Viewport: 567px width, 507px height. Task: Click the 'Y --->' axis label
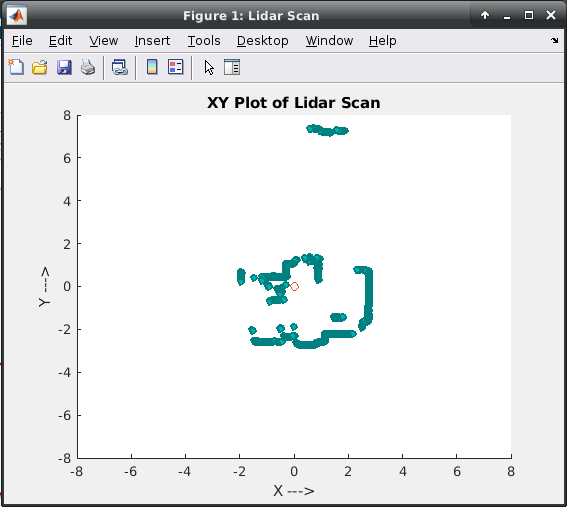tap(44, 287)
